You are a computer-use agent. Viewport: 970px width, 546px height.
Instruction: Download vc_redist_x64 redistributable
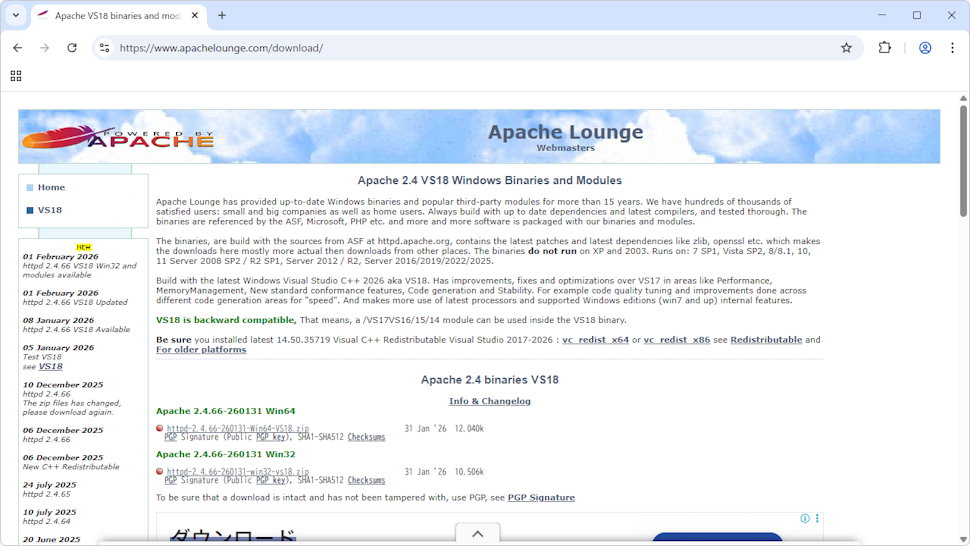(595, 339)
